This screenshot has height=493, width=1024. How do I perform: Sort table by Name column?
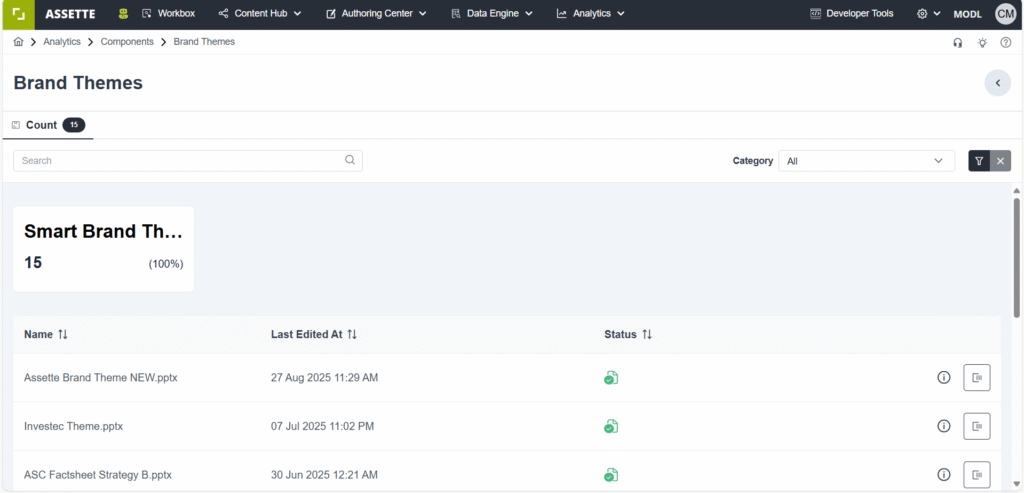(x=62, y=334)
